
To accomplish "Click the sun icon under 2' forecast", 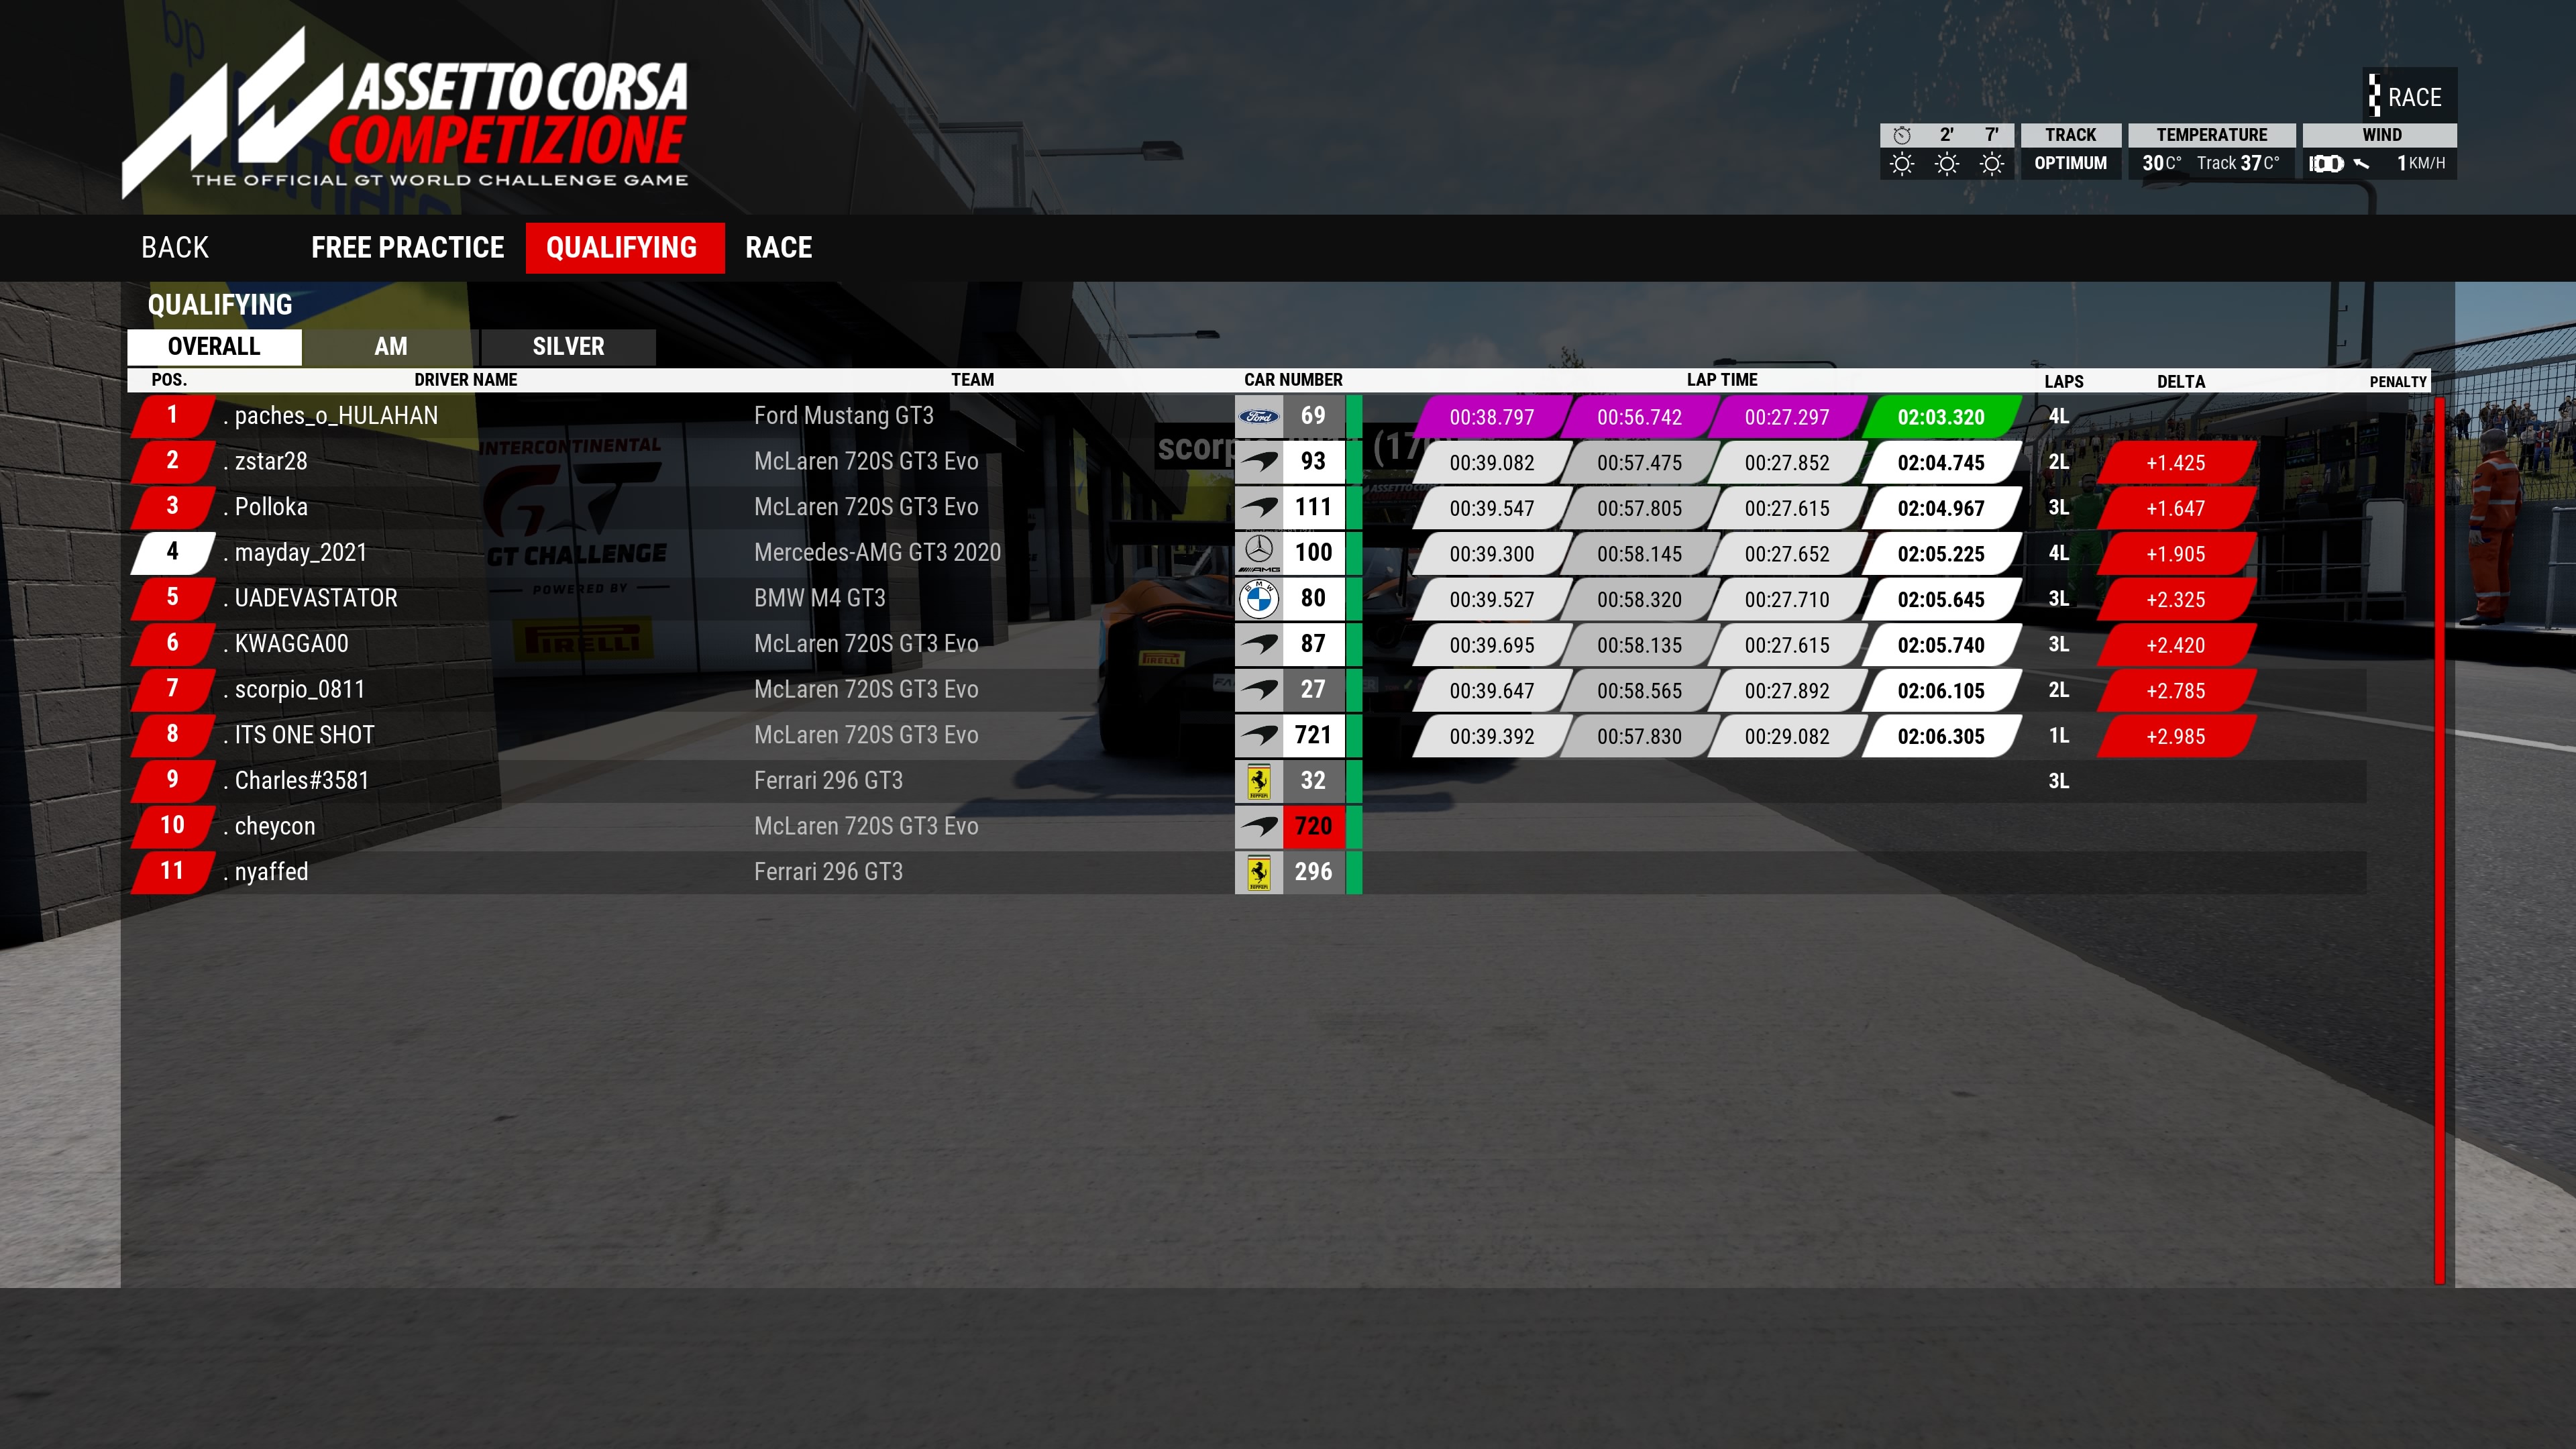I will point(1946,164).
